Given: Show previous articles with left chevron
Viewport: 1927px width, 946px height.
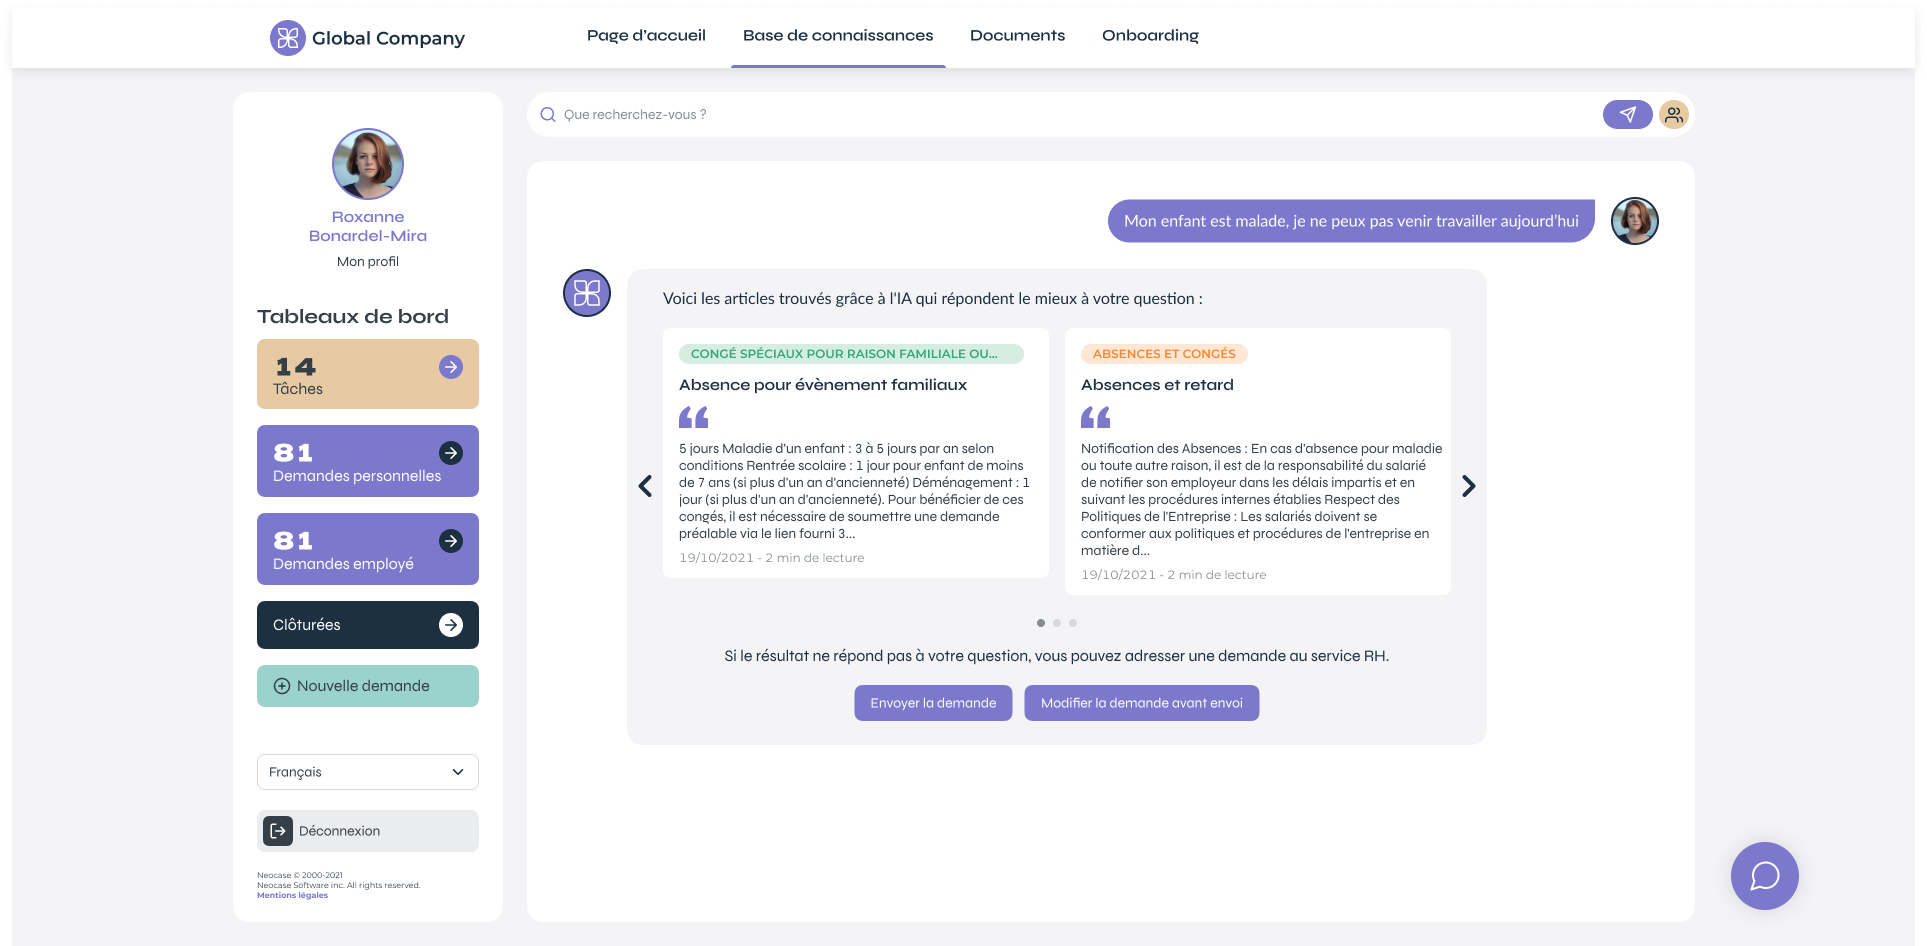Looking at the screenshot, I should [x=645, y=486].
